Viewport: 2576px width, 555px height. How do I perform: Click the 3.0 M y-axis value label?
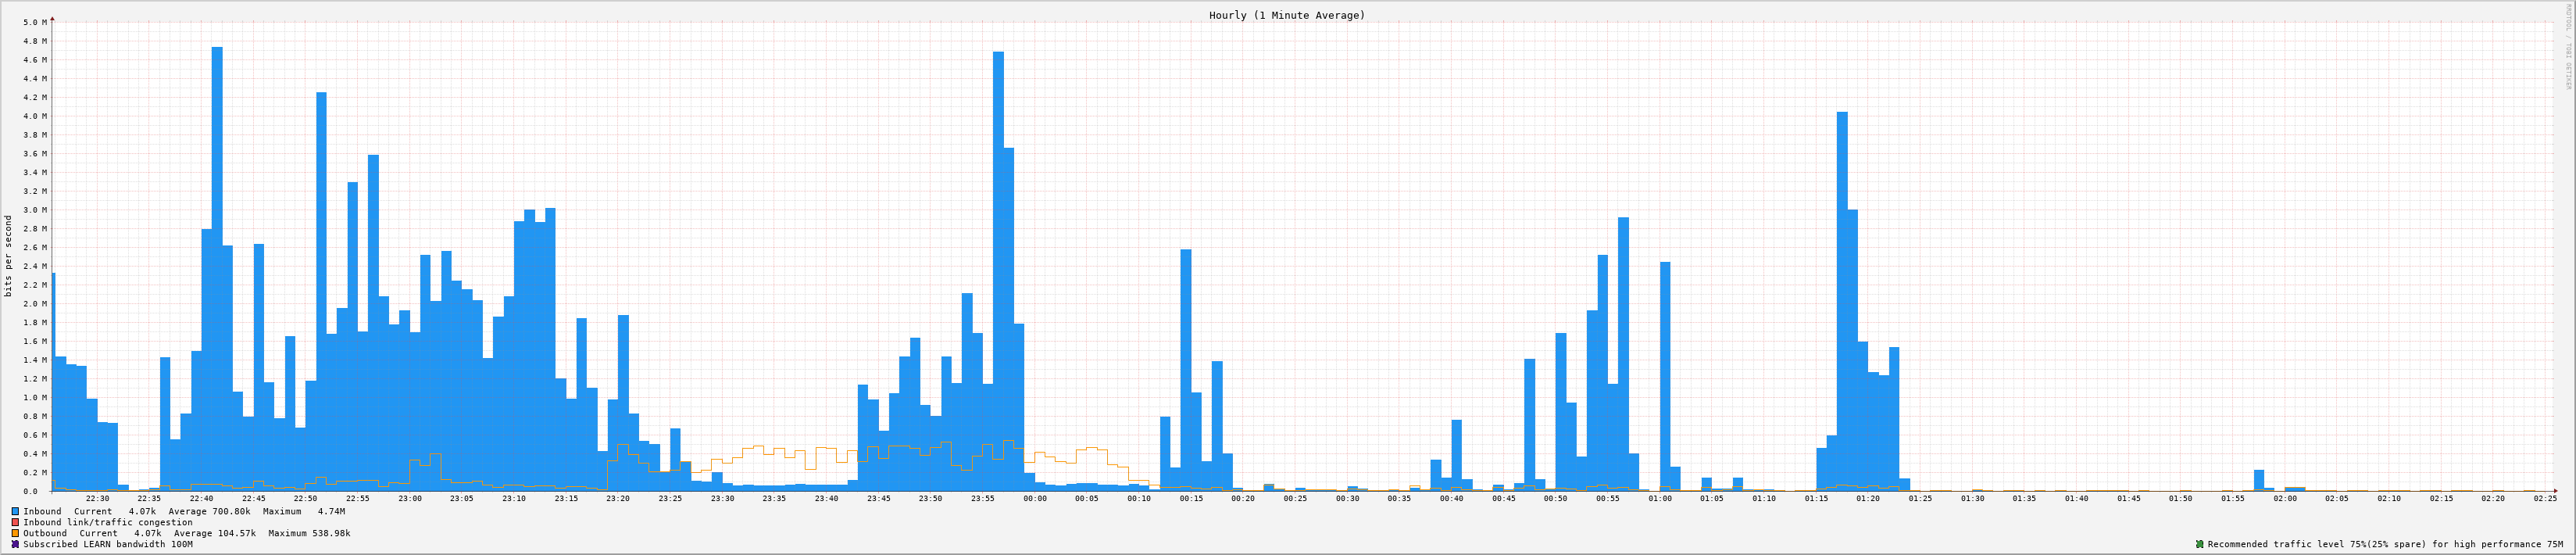point(34,210)
